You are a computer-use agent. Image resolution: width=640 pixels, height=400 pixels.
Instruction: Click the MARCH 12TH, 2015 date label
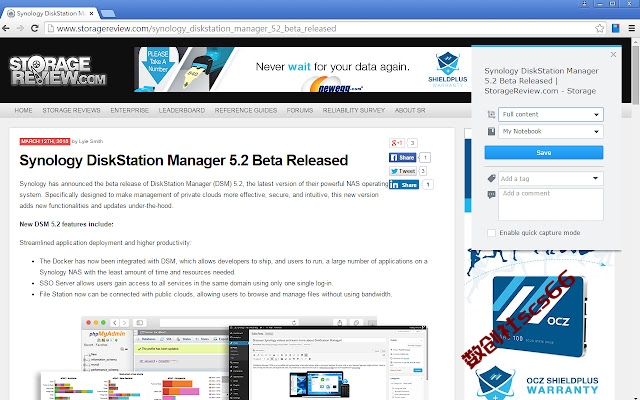click(x=45, y=141)
